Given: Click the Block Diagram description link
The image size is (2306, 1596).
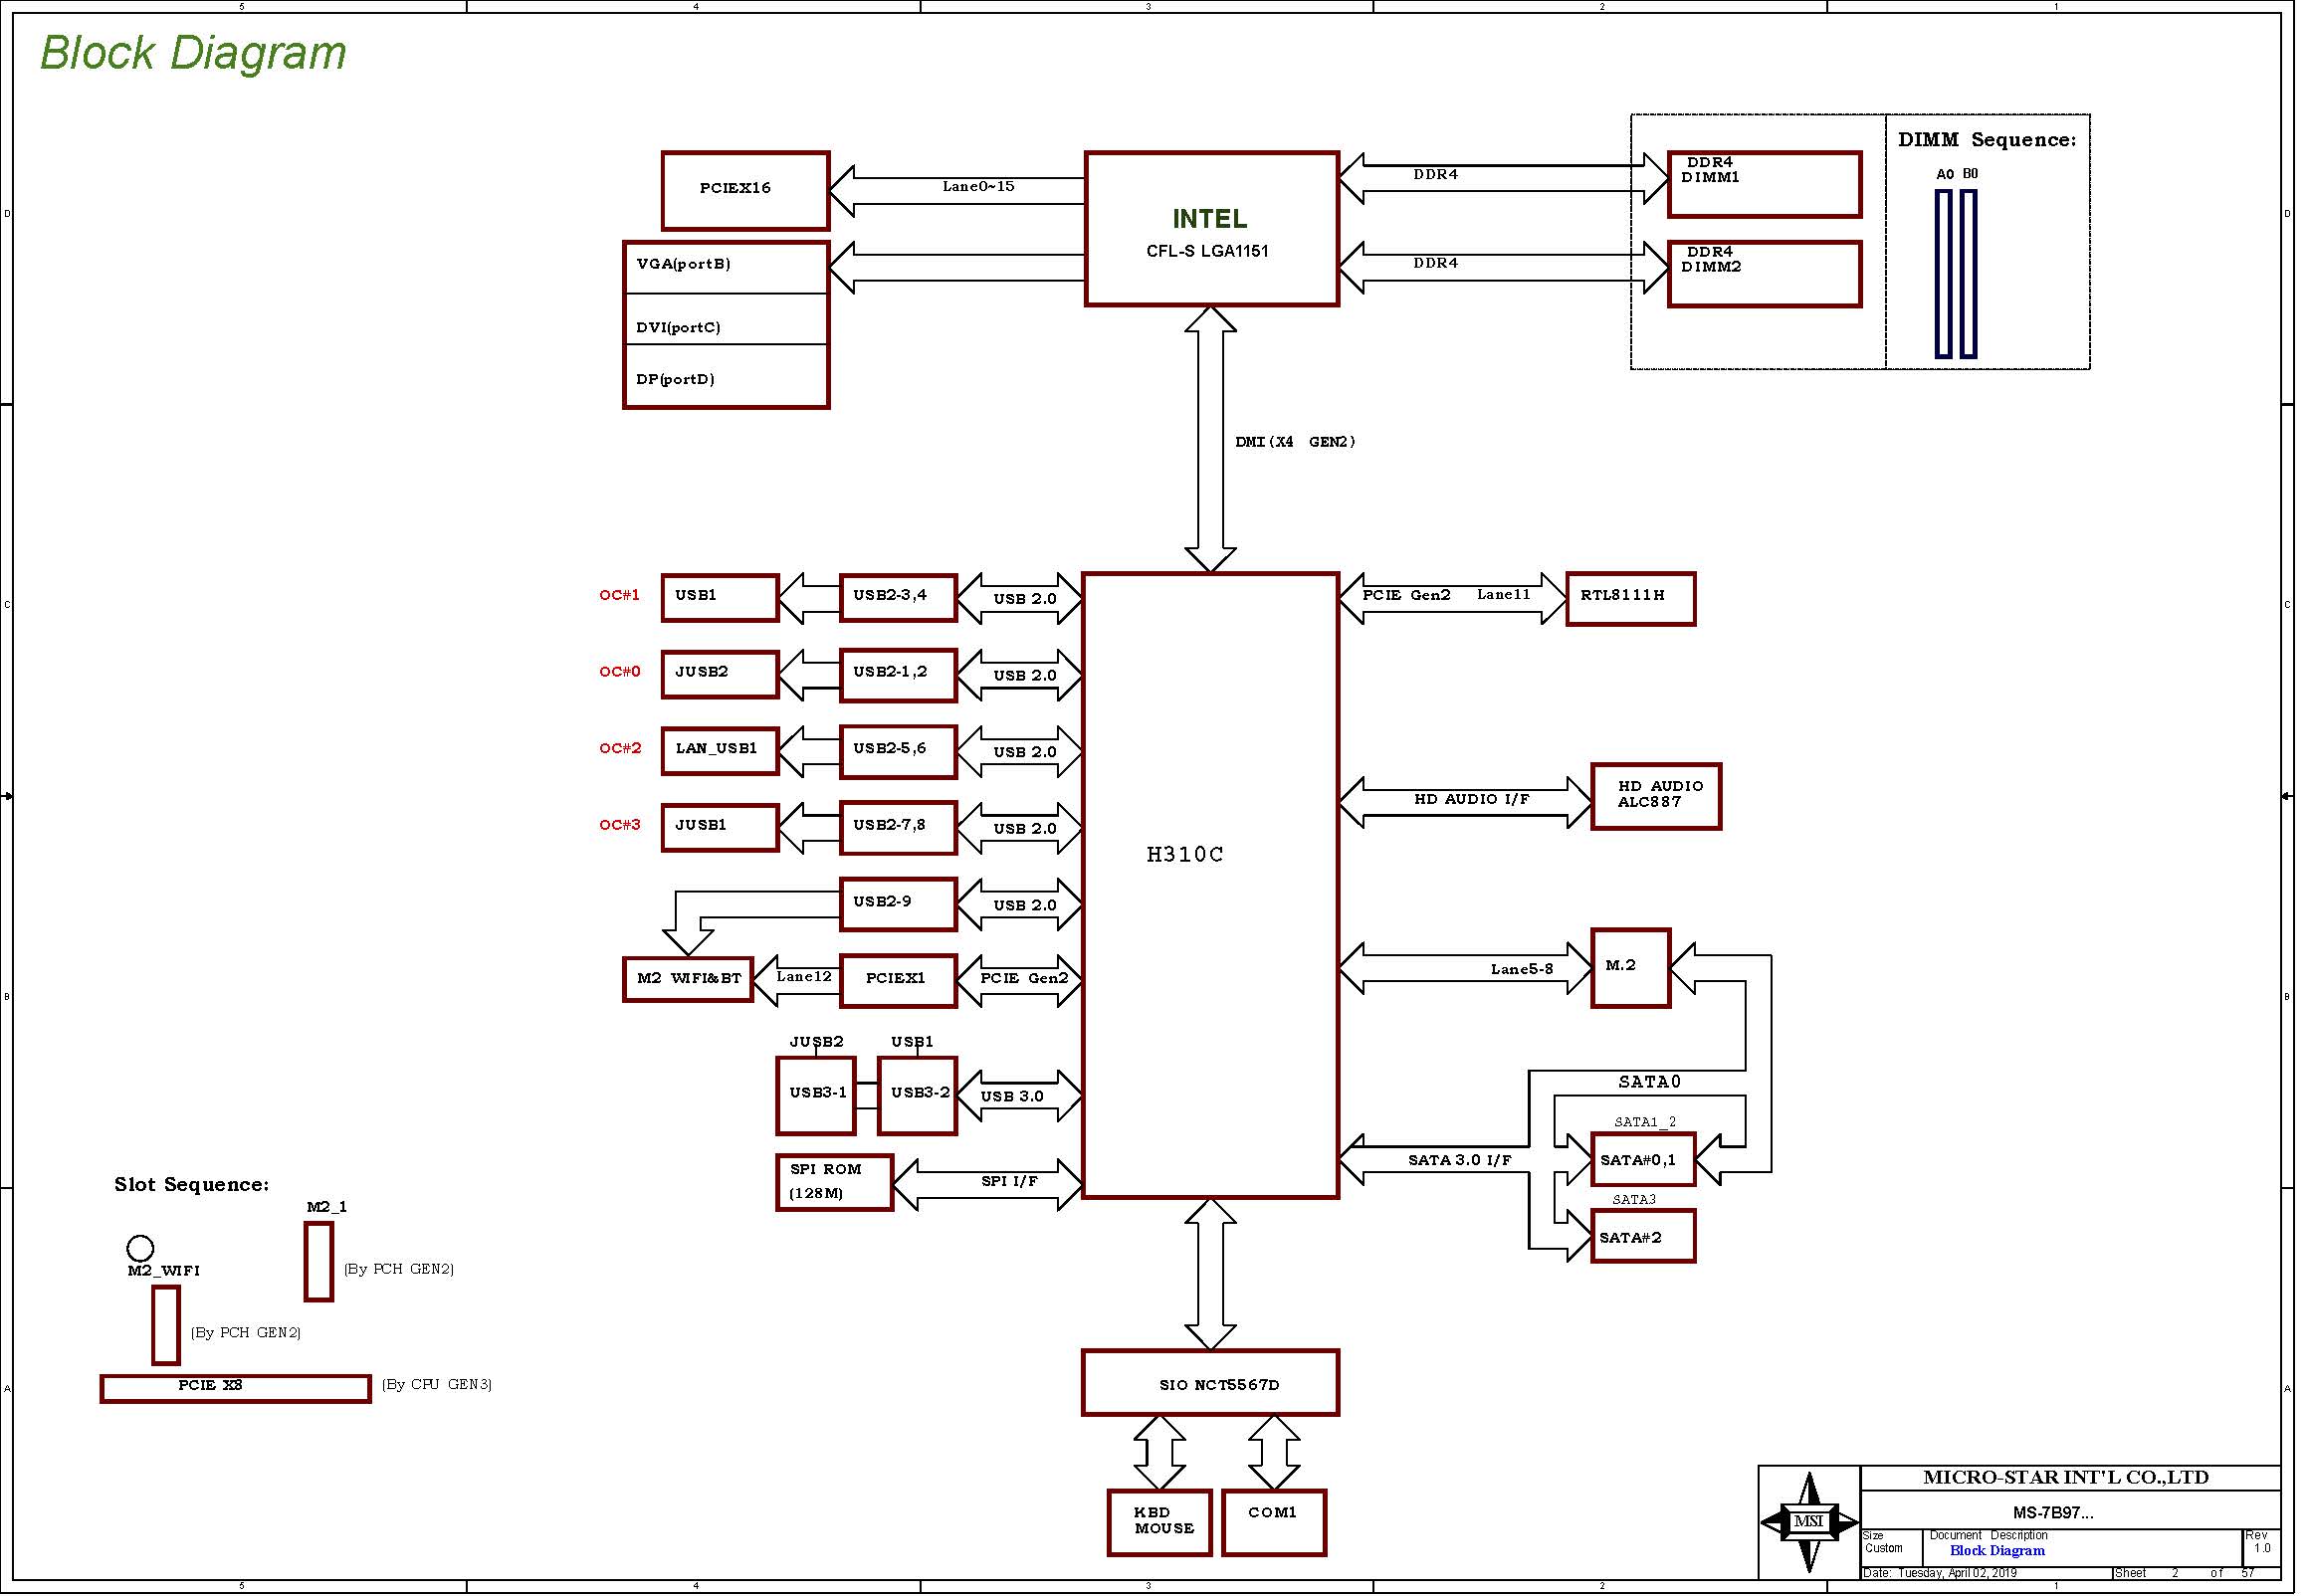Looking at the screenshot, I should coord(1997,1551).
